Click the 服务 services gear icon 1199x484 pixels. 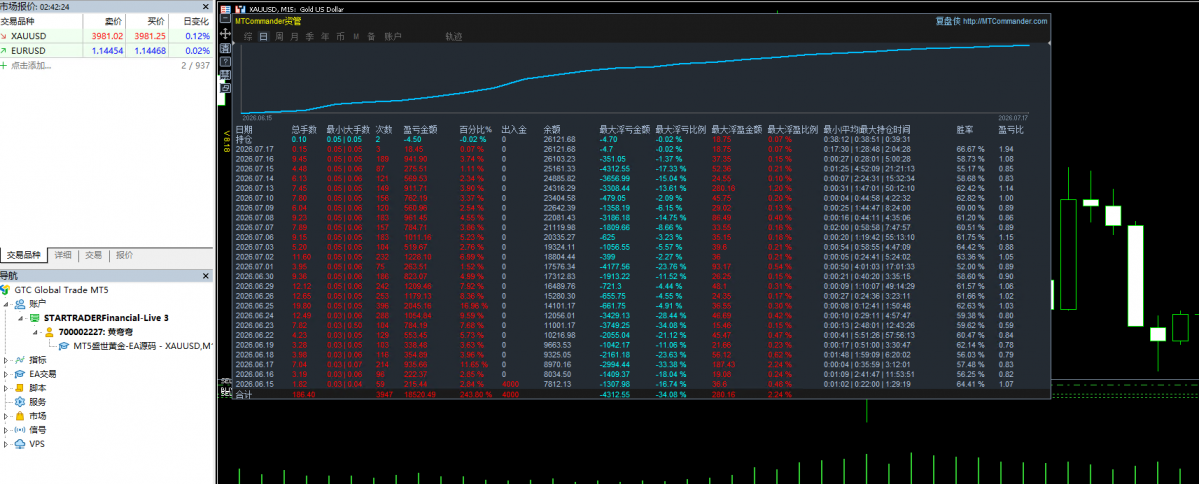[x=20, y=401]
